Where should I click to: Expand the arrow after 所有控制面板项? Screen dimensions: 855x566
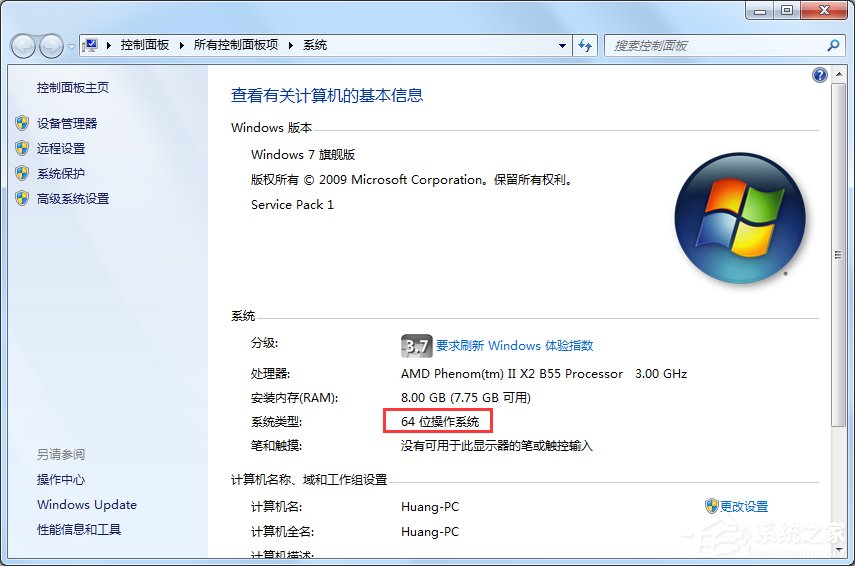291,45
